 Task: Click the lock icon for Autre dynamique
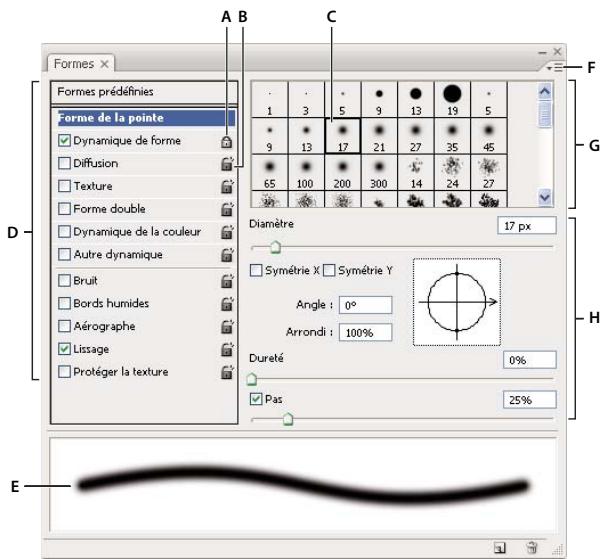coord(227,255)
